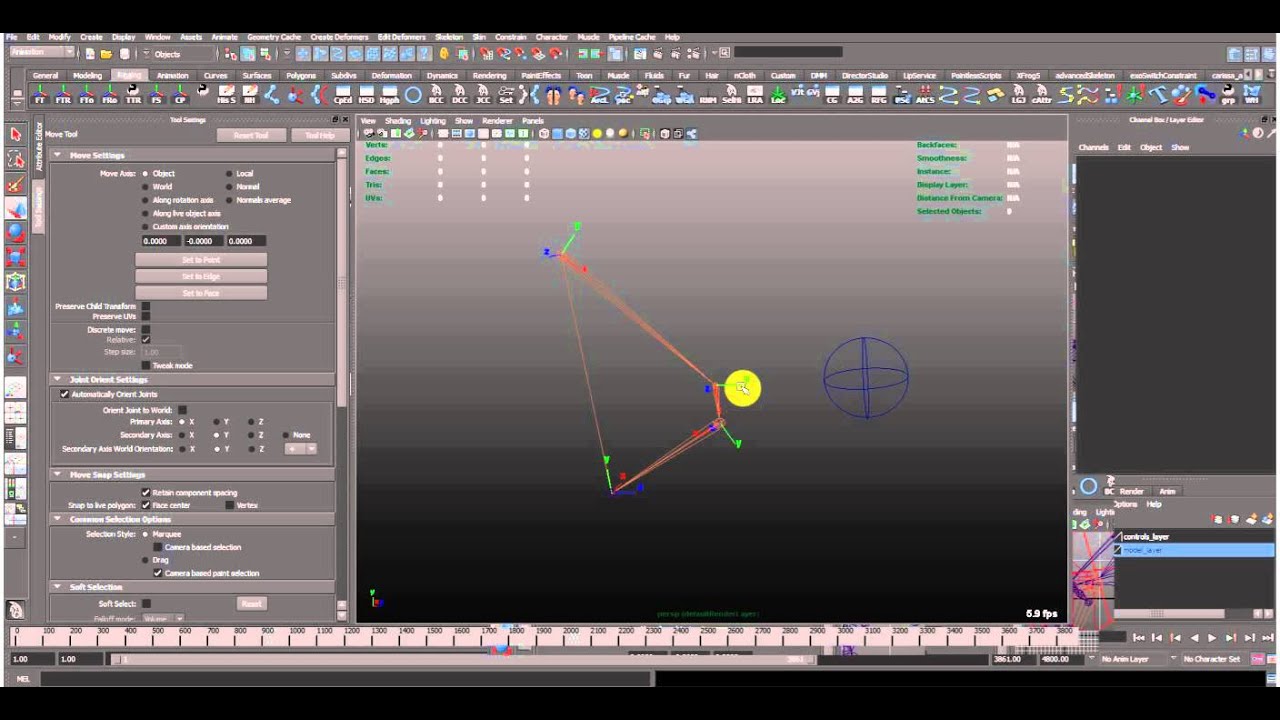The image size is (1280, 720).
Task: Expand the Soft Selection section
Action: [58, 586]
